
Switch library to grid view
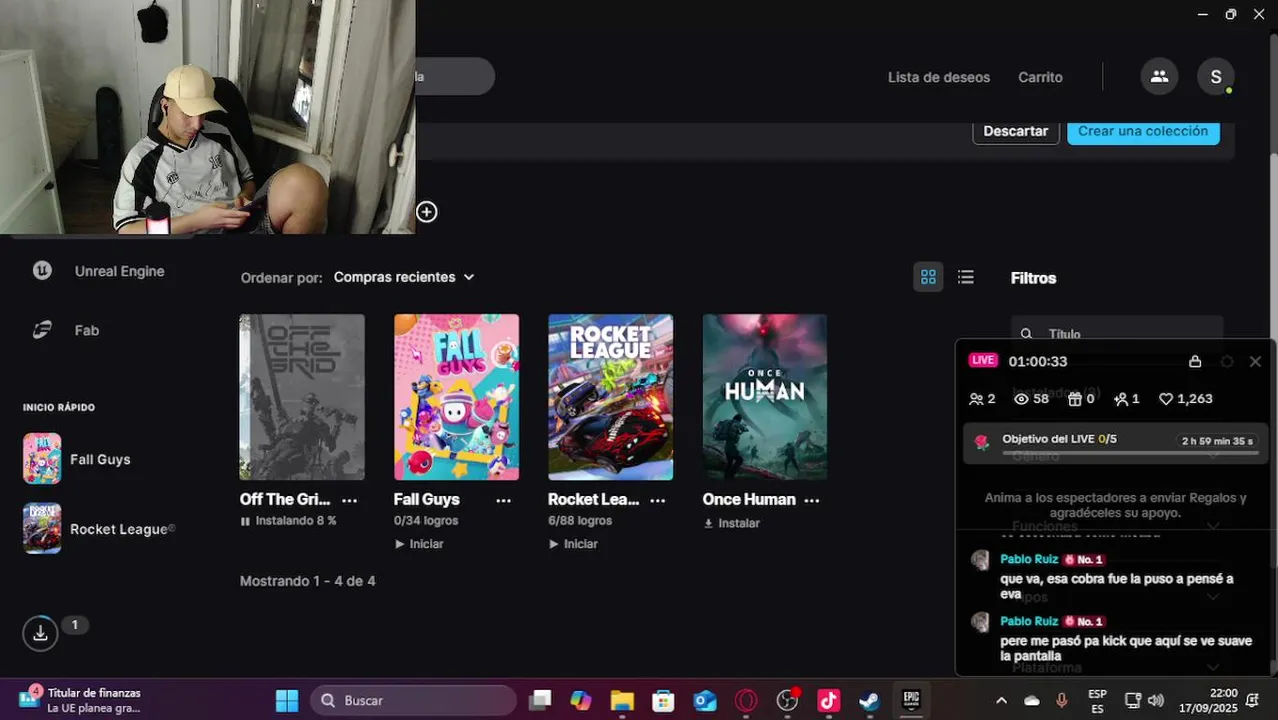(928, 277)
